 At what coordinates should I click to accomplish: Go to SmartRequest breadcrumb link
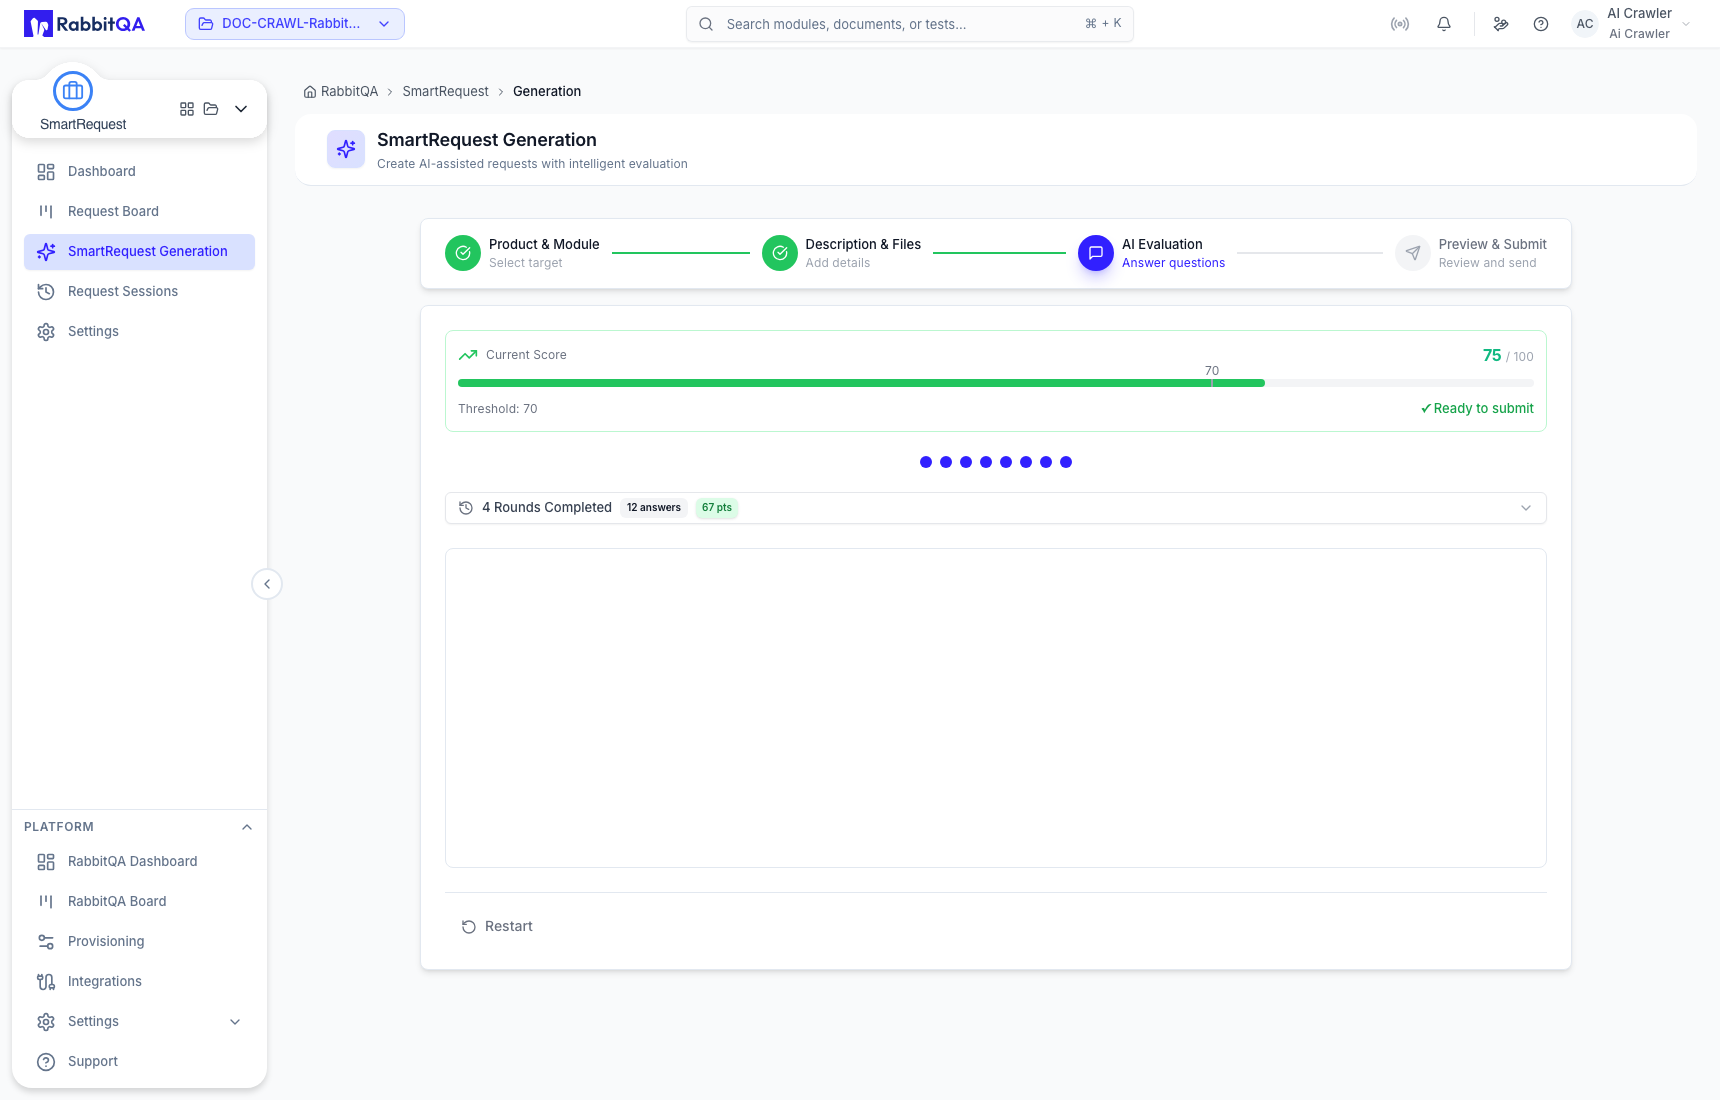(x=445, y=92)
